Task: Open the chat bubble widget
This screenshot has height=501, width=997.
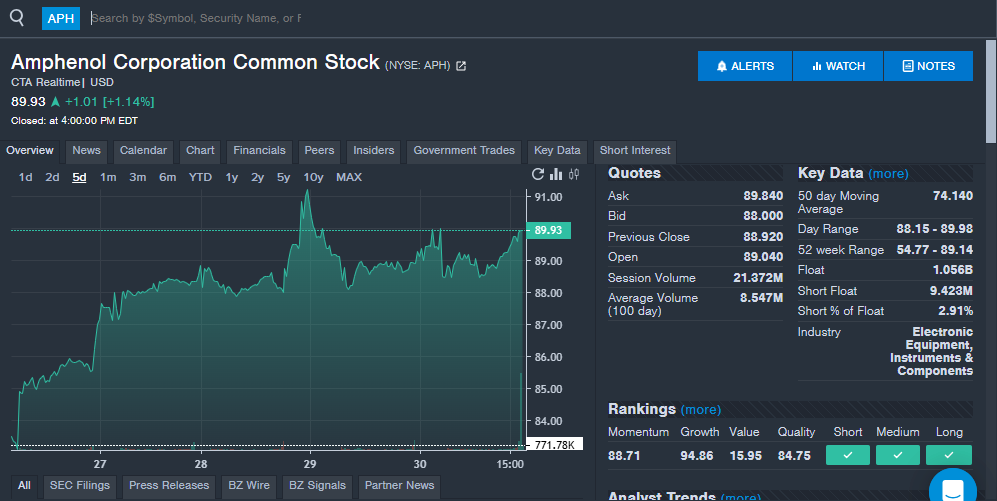Action: click(952, 488)
